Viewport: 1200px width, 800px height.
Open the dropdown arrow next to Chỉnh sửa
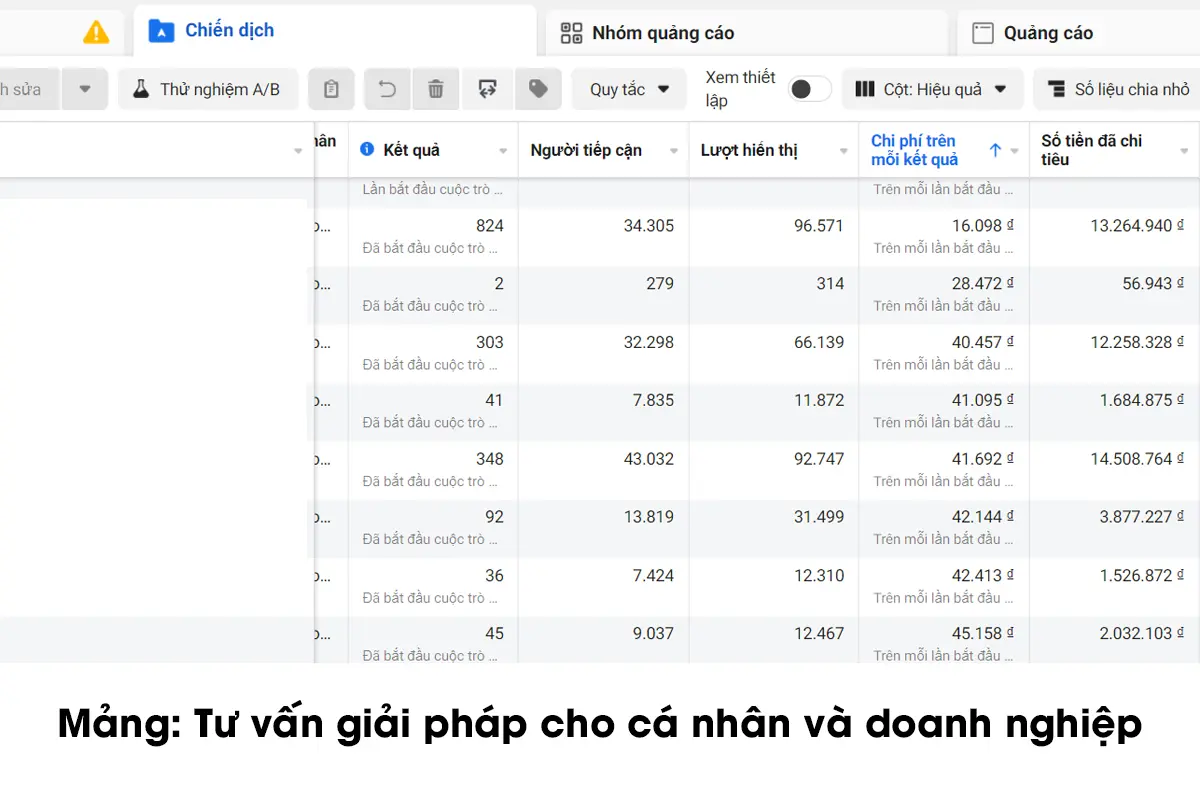(x=85, y=89)
